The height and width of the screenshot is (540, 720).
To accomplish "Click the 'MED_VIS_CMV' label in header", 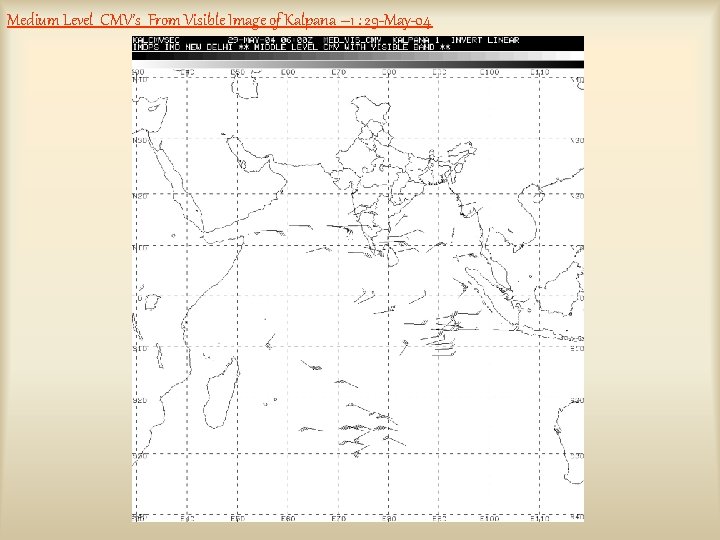I will point(352,40).
